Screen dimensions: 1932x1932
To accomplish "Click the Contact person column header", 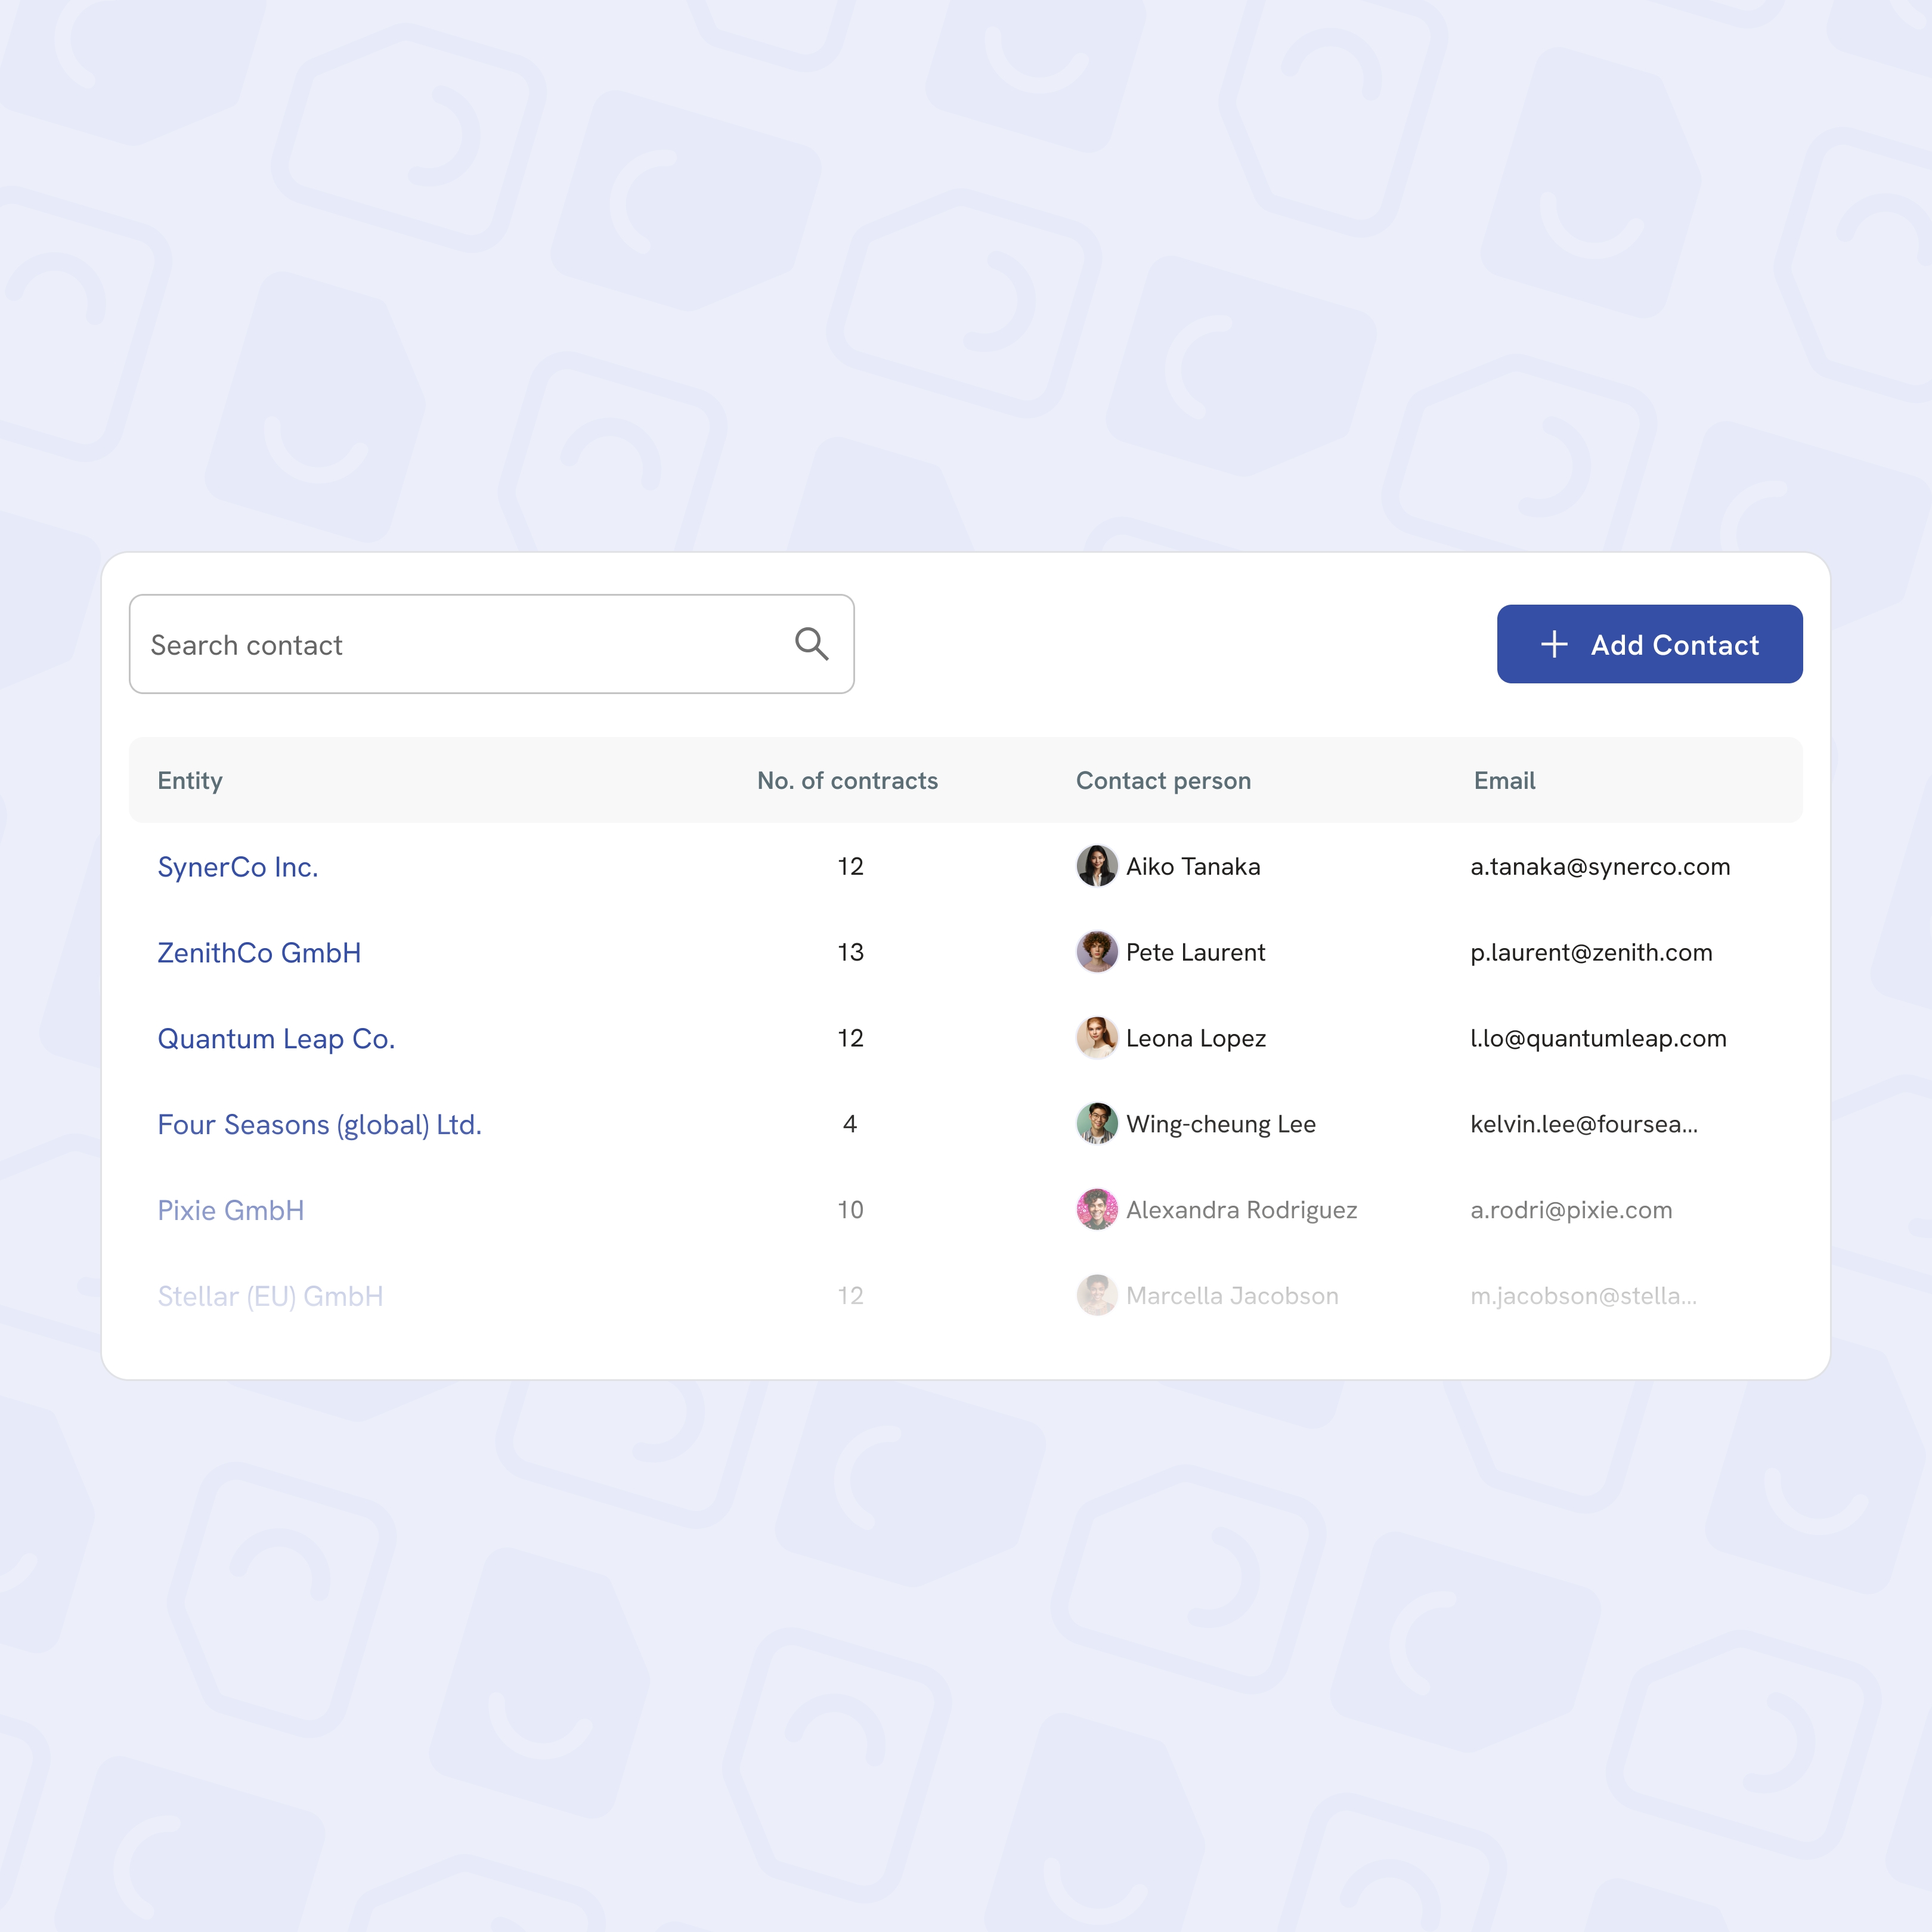I will click(1163, 781).
